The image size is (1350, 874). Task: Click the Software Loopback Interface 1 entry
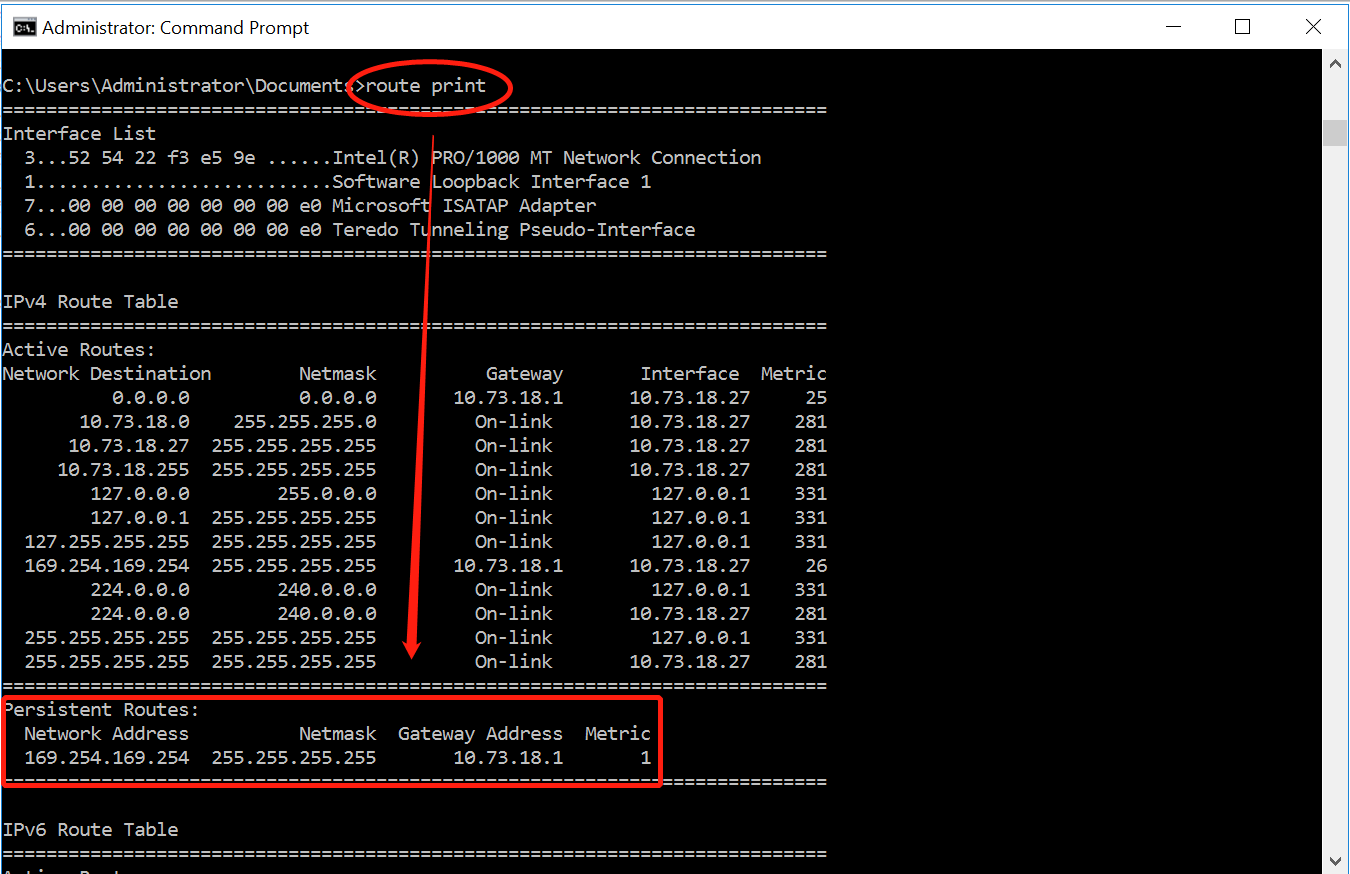pyautogui.click(x=491, y=182)
